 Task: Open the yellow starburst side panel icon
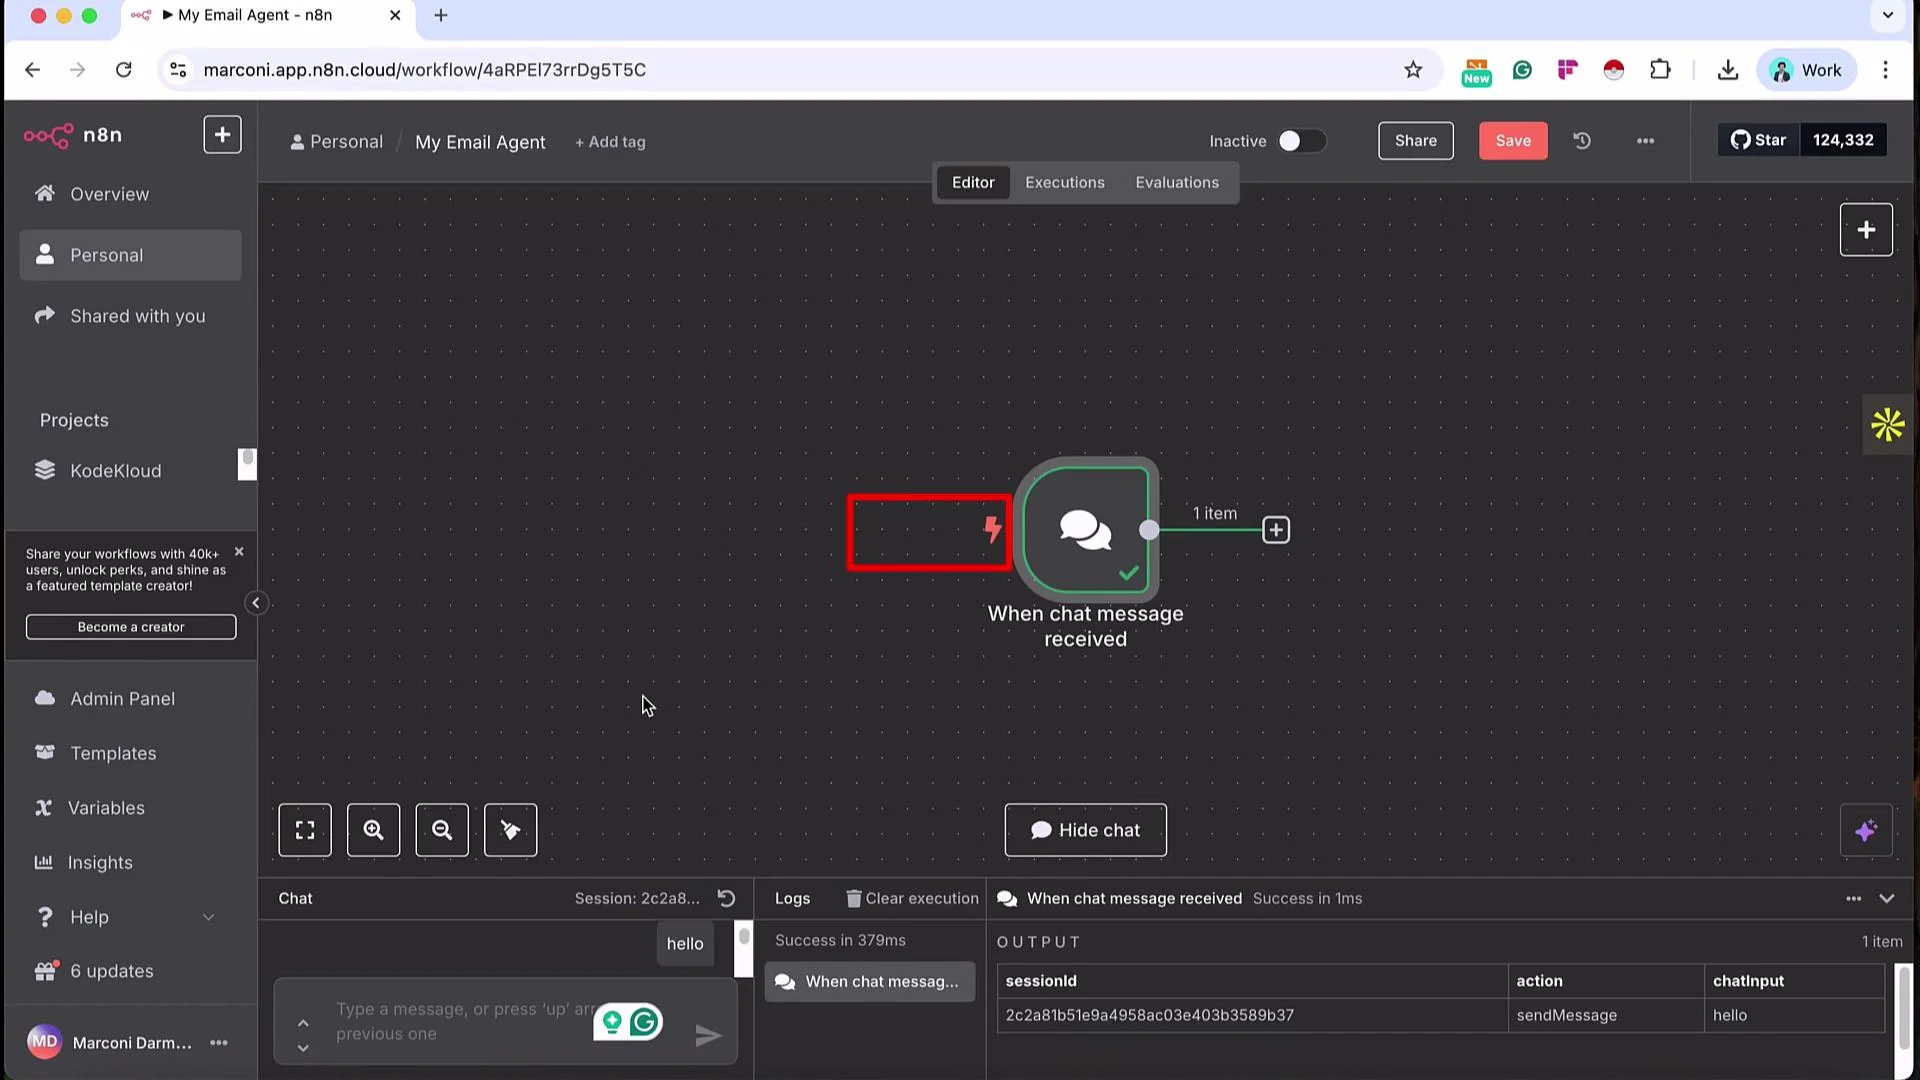(1888, 425)
